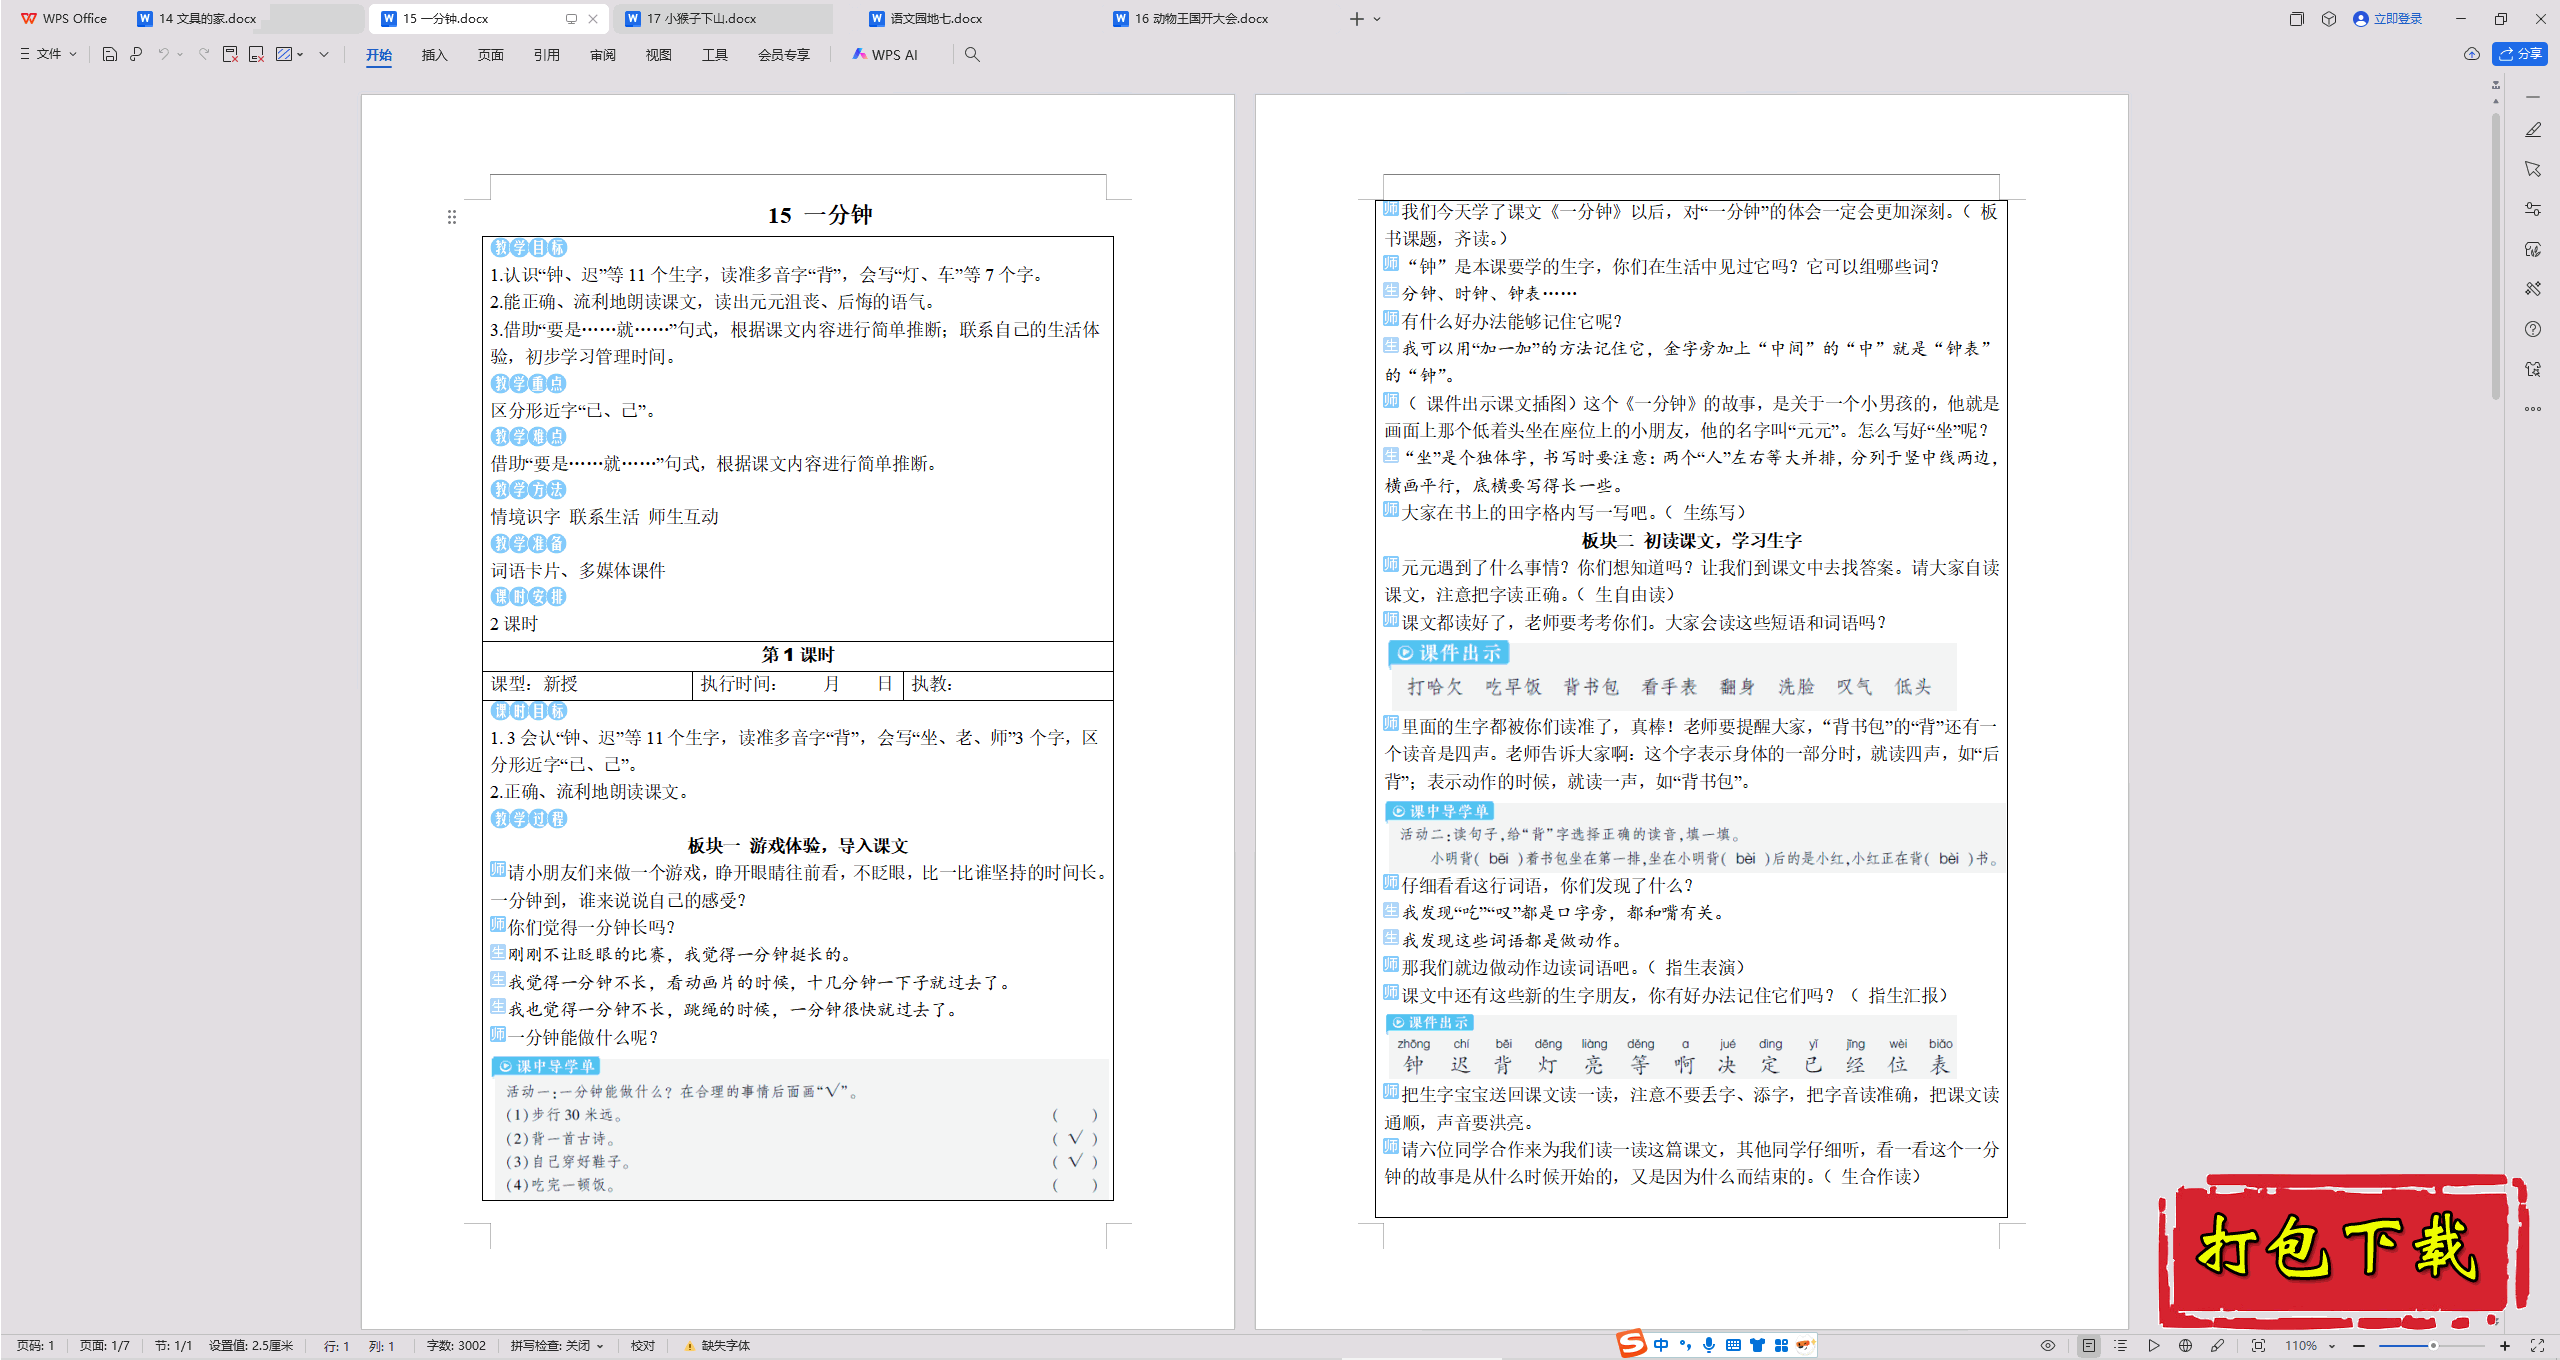Open Sogou soft keyboard icon

(1733, 1345)
